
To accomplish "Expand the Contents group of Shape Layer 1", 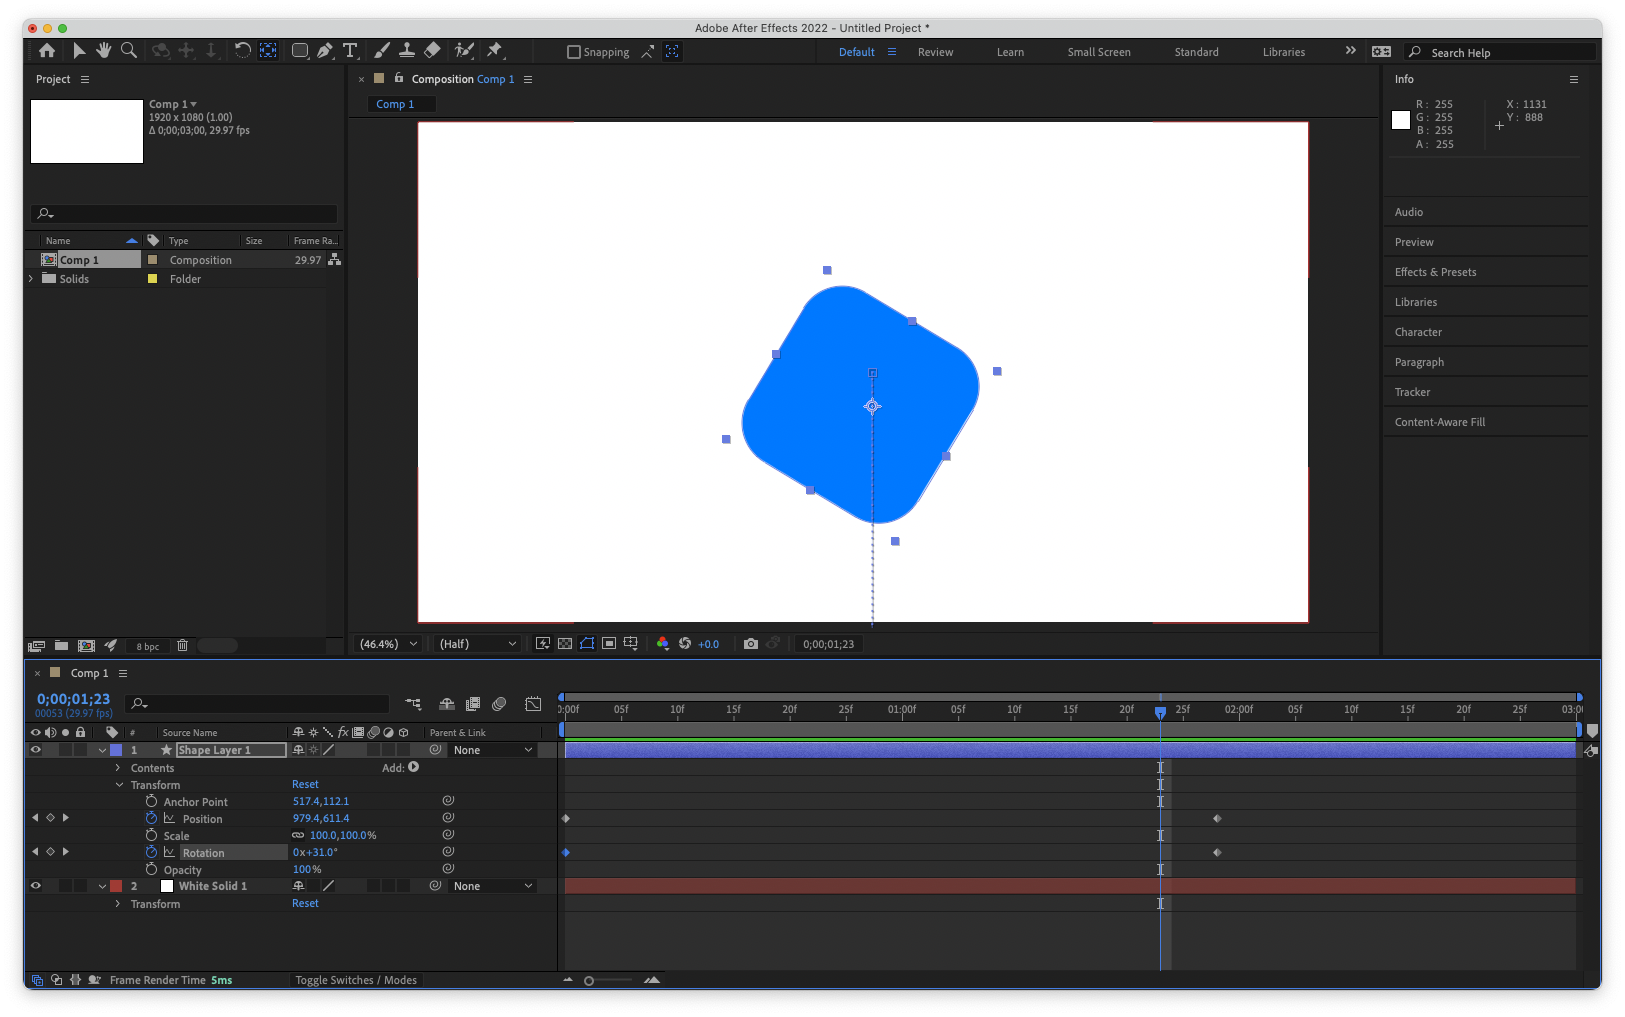I will tap(118, 768).
